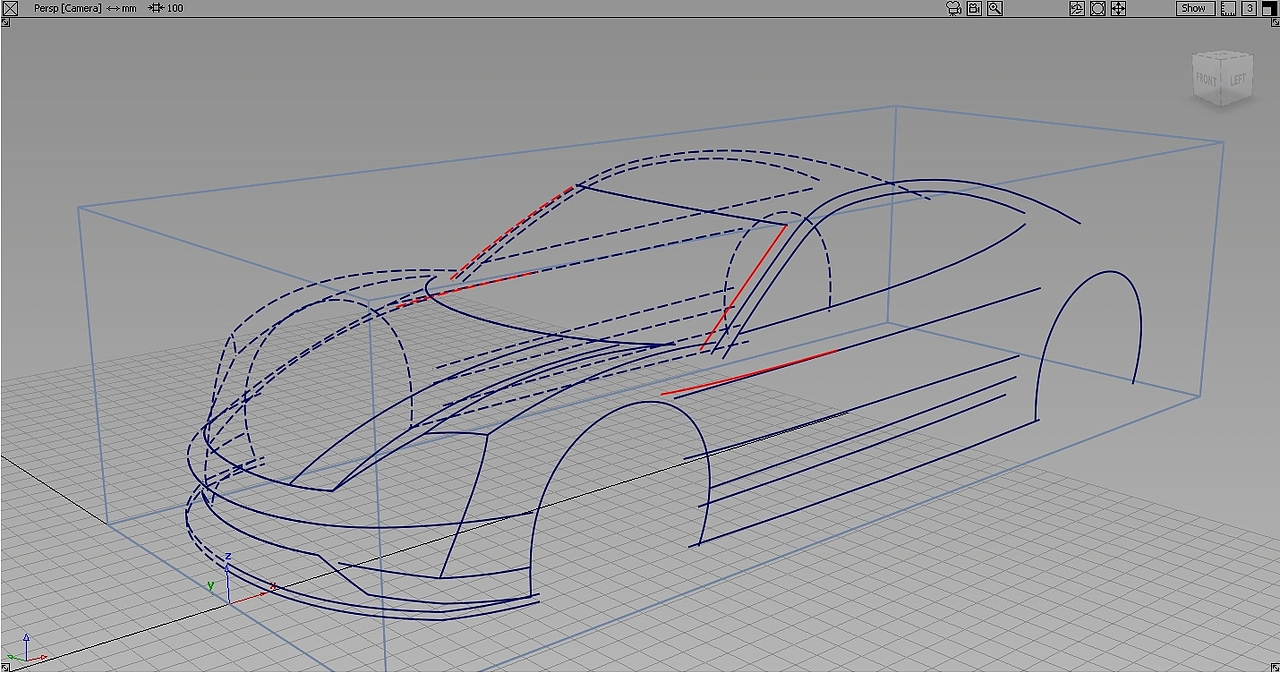This screenshot has width=1280, height=673.
Task: Click the diagnostic shading icon on the right toolbar
Action: point(1076,8)
